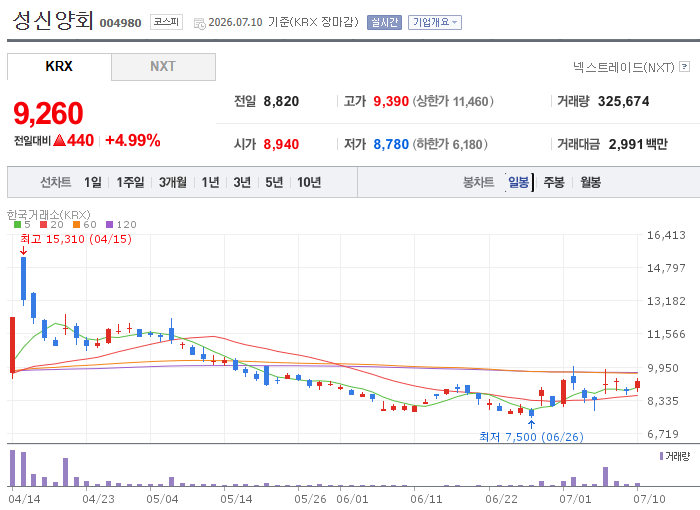Click the 코스피 market badge
The image size is (700, 510).
(x=166, y=21)
